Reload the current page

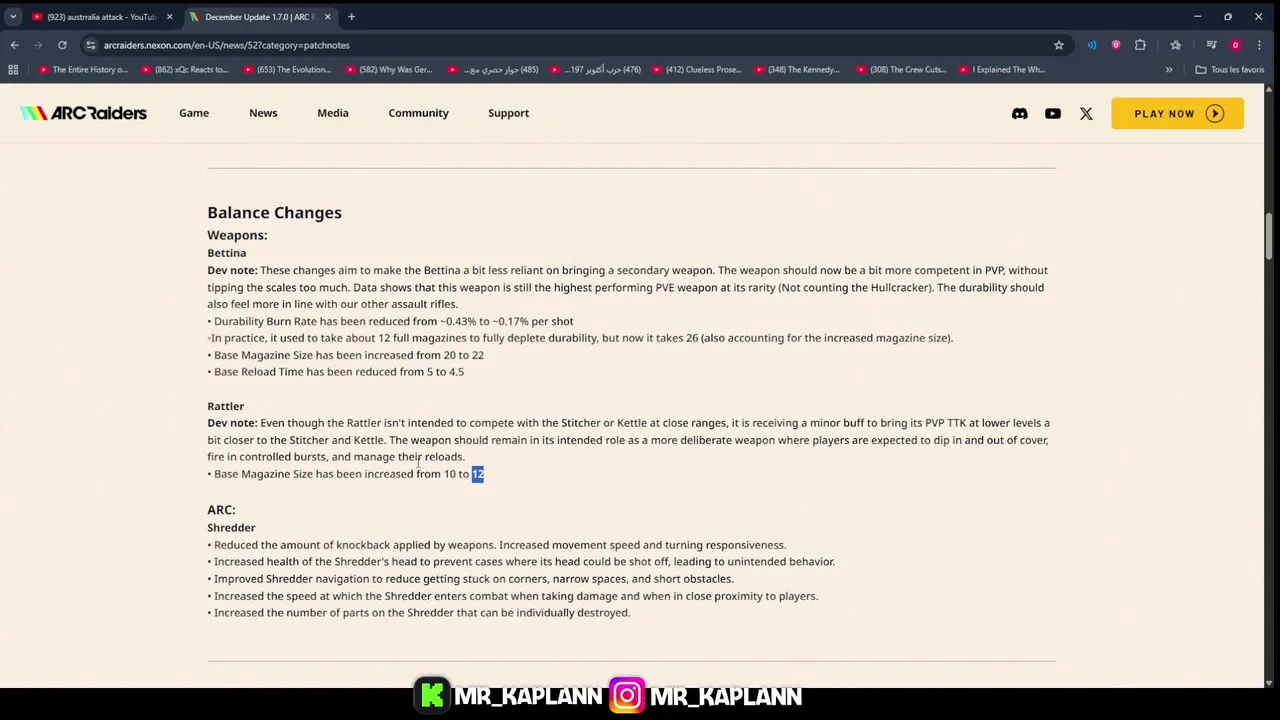[62, 45]
